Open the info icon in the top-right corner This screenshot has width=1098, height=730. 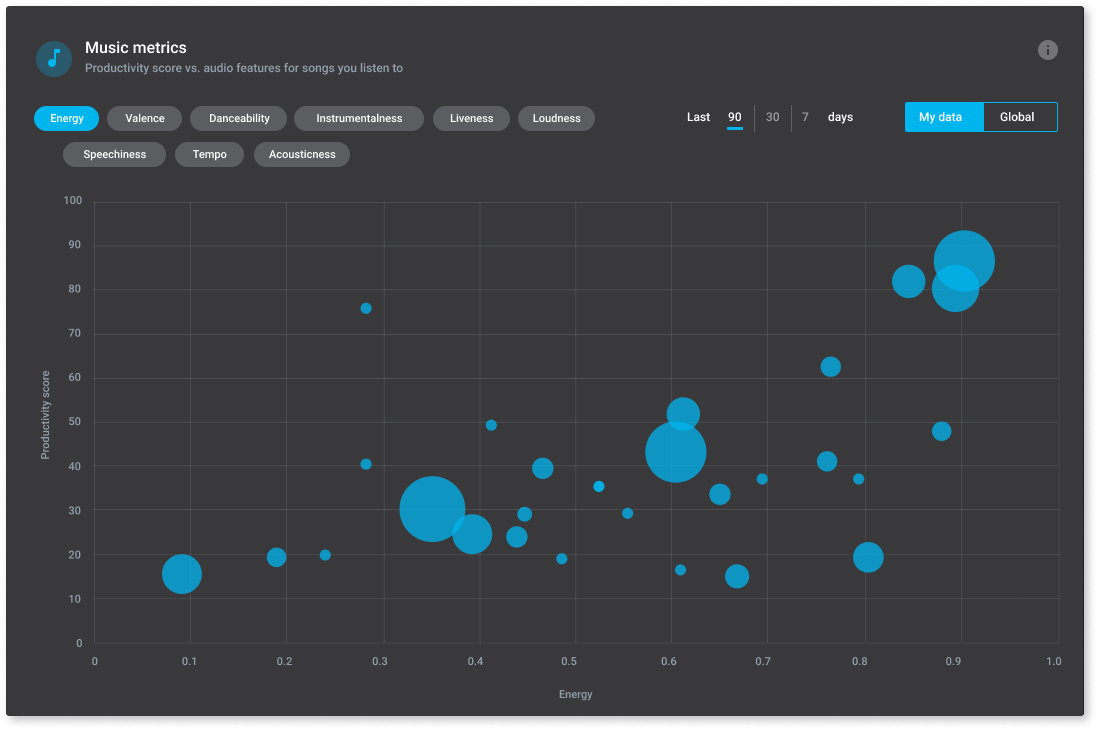[1047, 50]
